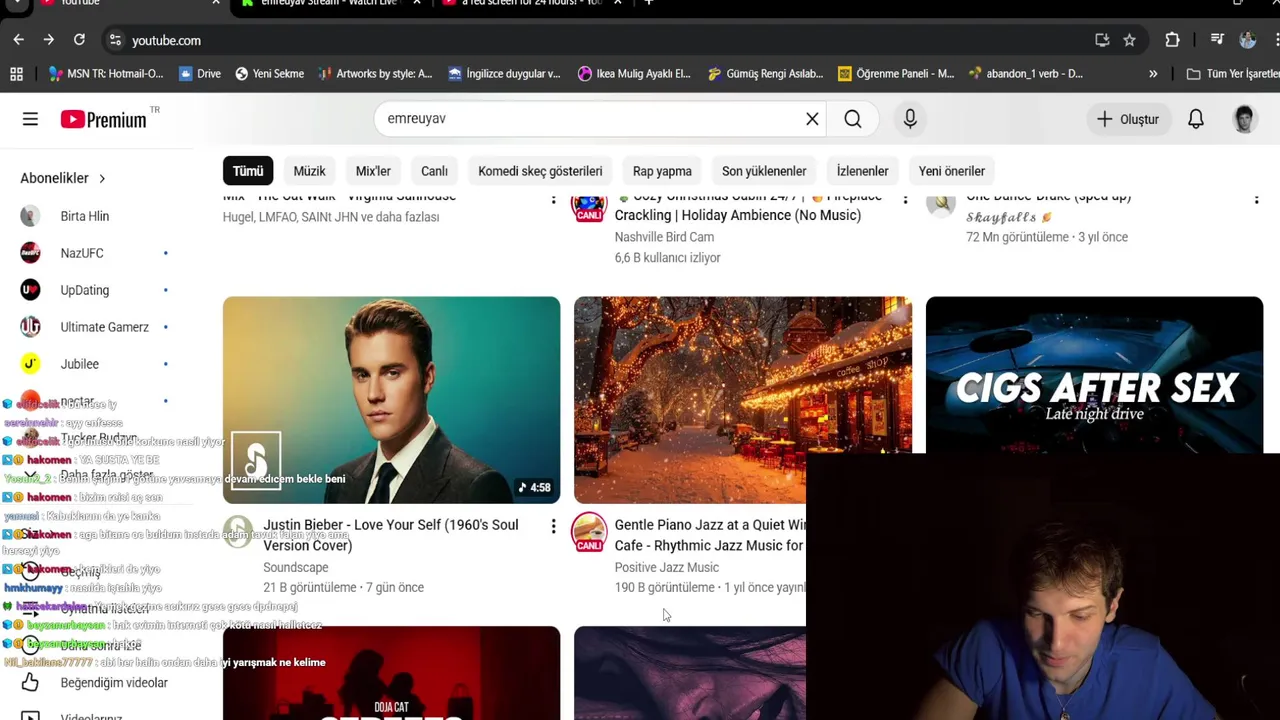This screenshot has width=1280, height=720.
Task: Select the Tümü filter chip
Action: (x=248, y=171)
